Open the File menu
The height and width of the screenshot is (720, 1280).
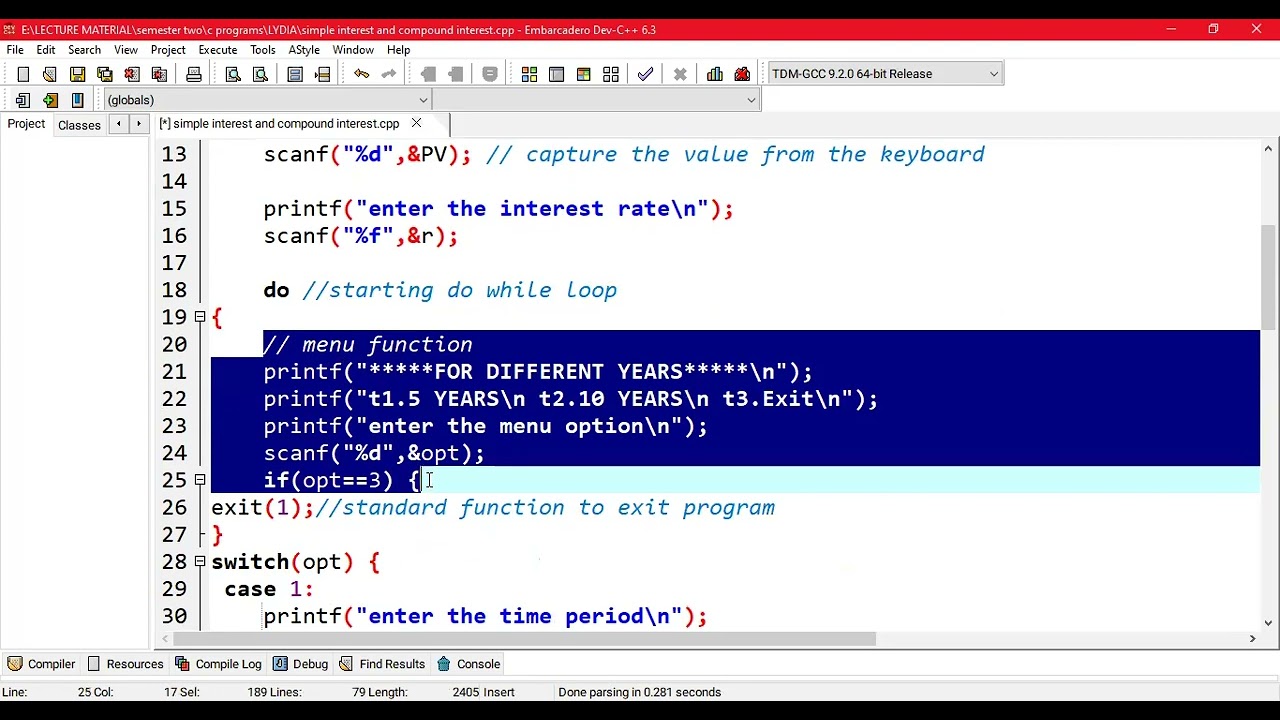point(15,50)
